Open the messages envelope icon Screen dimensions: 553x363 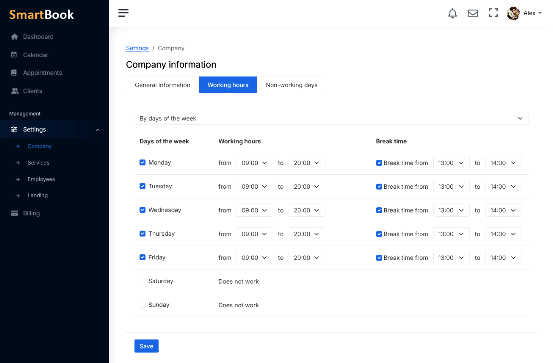(473, 13)
